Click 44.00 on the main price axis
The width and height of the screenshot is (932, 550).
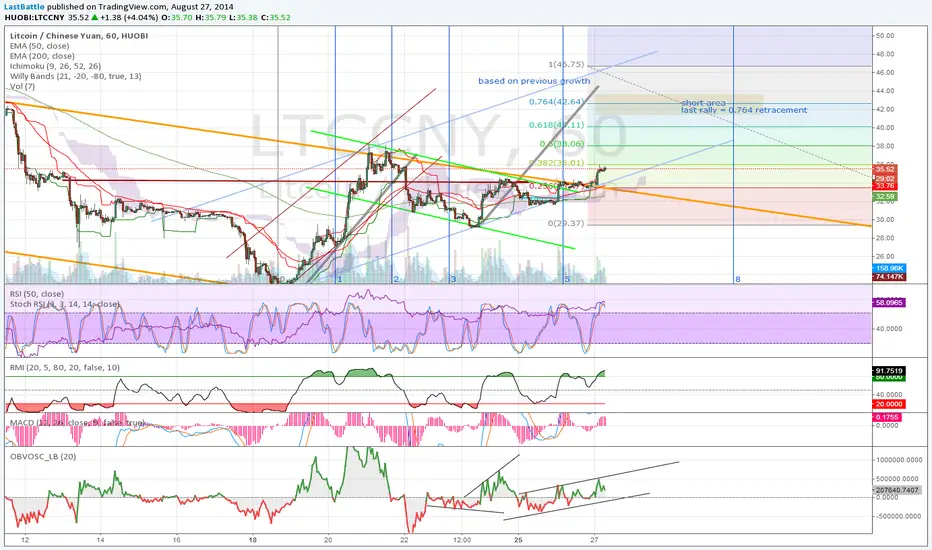pos(884,91)
